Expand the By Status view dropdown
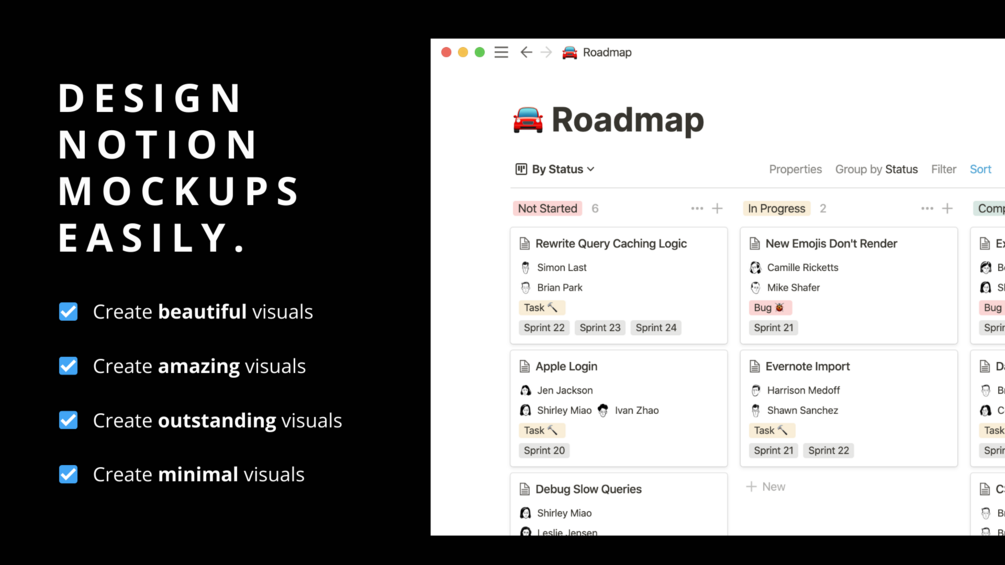This screenshot has width=1005, height=565. pos(556,169)
